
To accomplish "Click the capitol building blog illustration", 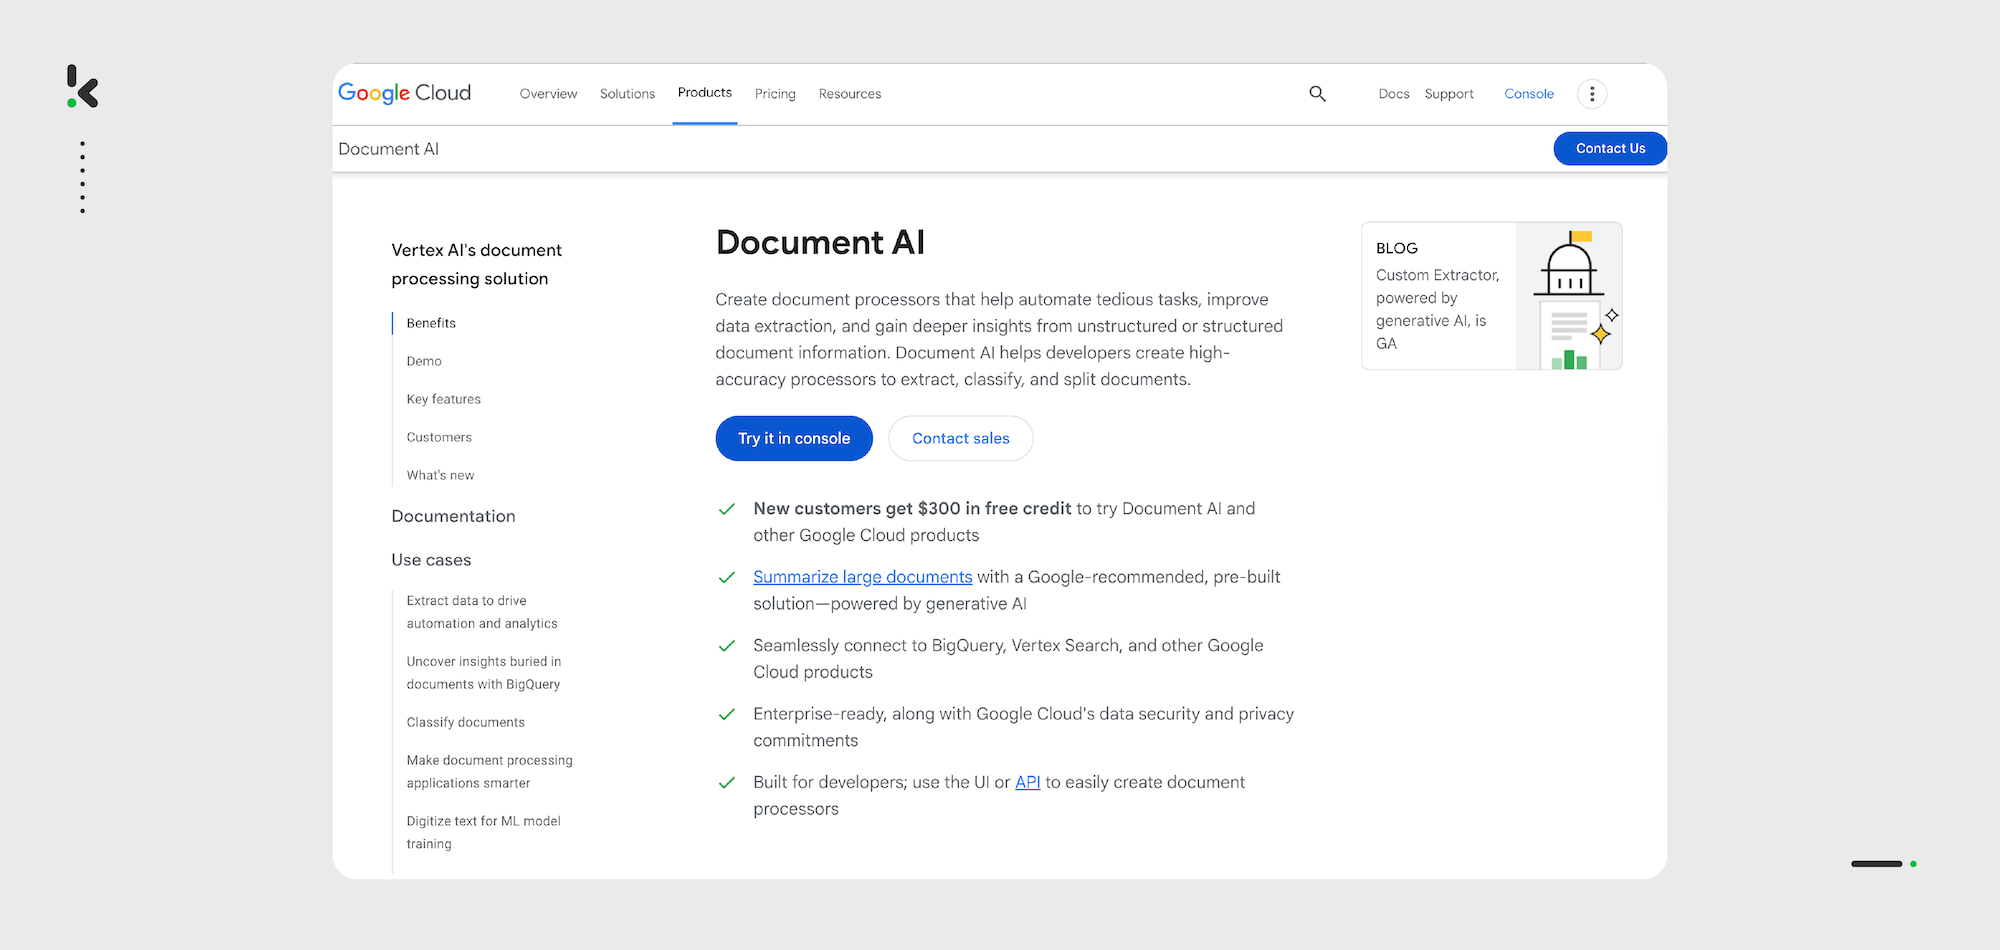I will [x=1569, y=296].
